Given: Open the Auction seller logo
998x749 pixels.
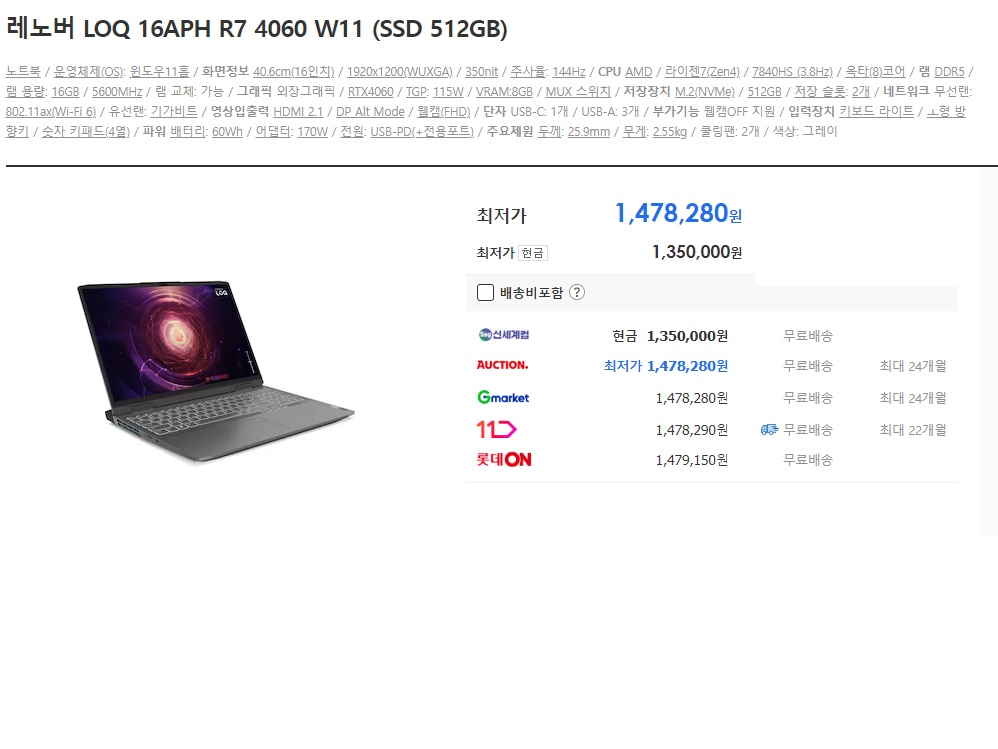Looking at the screenshot, I should [502, 365].
